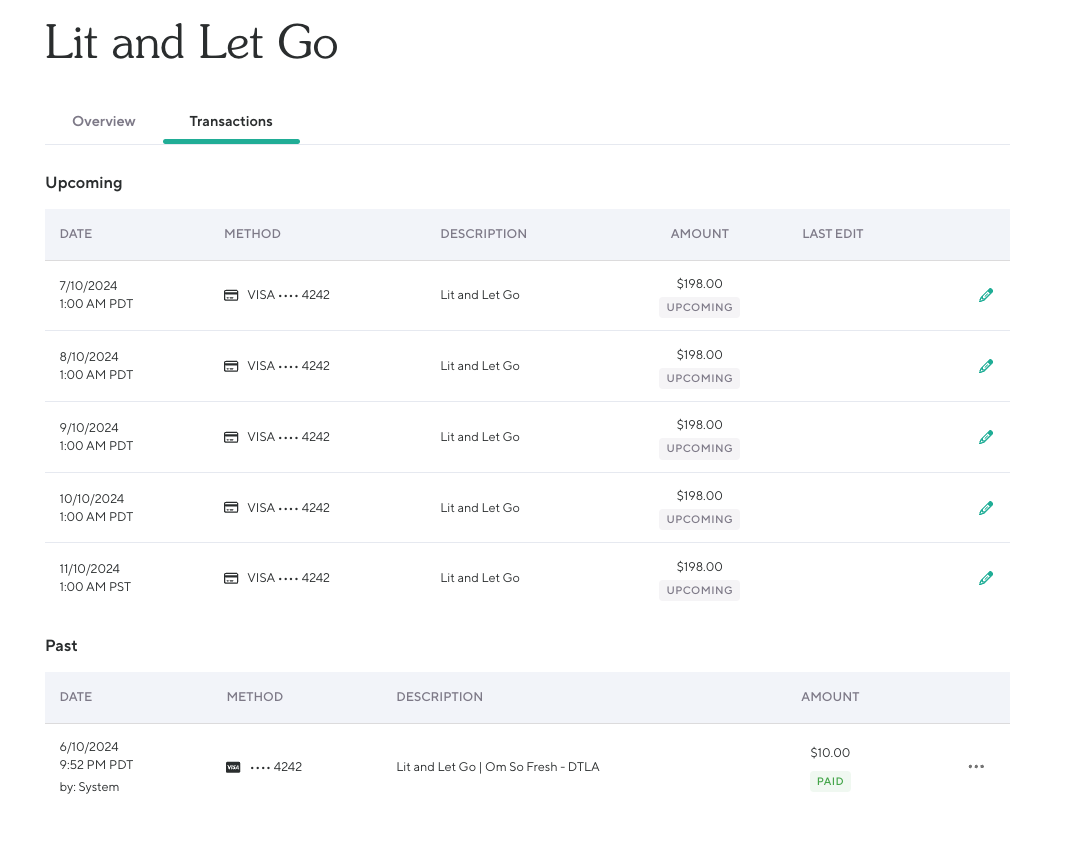Edit the 7/10/2024 upcoming transaction
Screen dimensions: 1073x843
pyautogui.click(x=985, y=295)
